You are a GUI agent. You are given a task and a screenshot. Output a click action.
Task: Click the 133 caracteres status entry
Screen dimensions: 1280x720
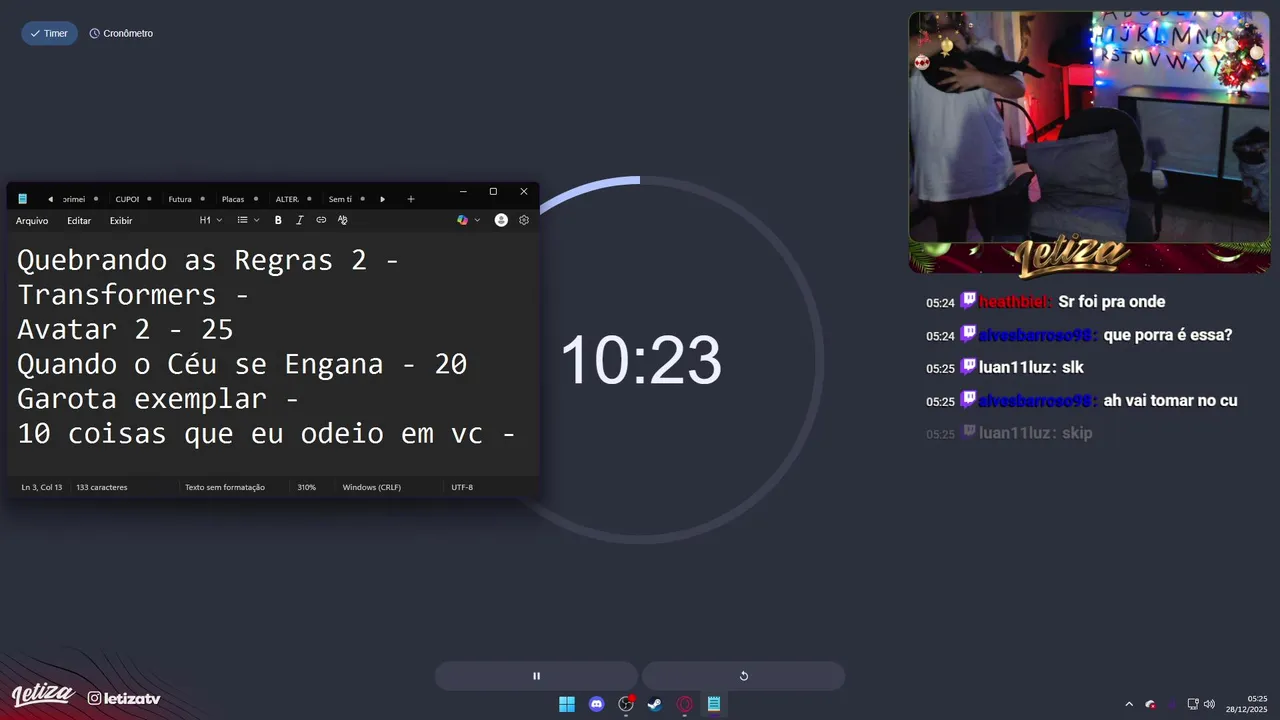tap(102, 487)
